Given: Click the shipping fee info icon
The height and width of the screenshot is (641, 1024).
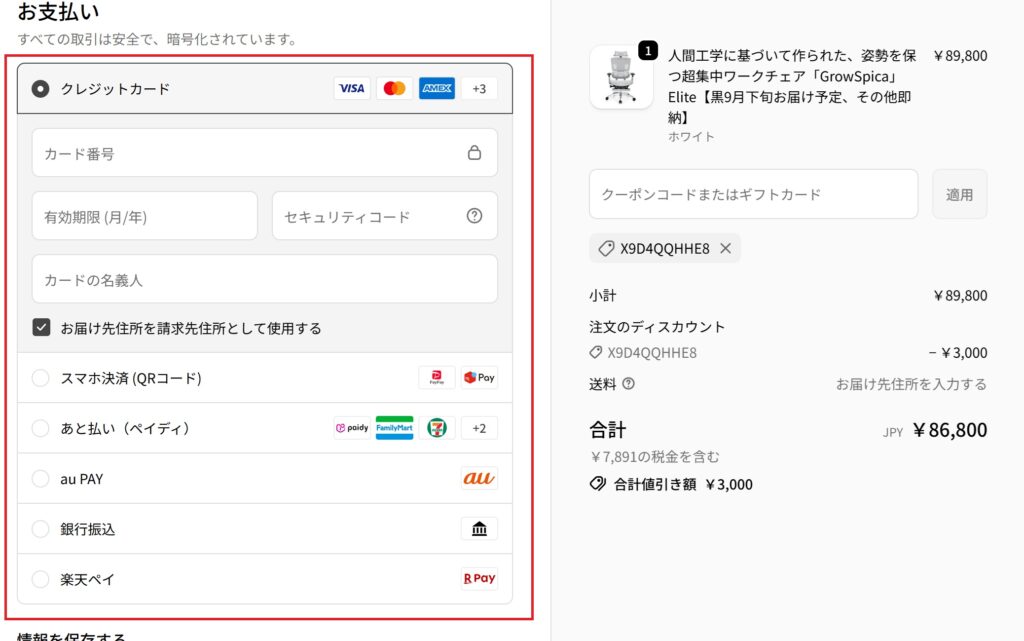Looking at the screenshot, I should point(628,384).
